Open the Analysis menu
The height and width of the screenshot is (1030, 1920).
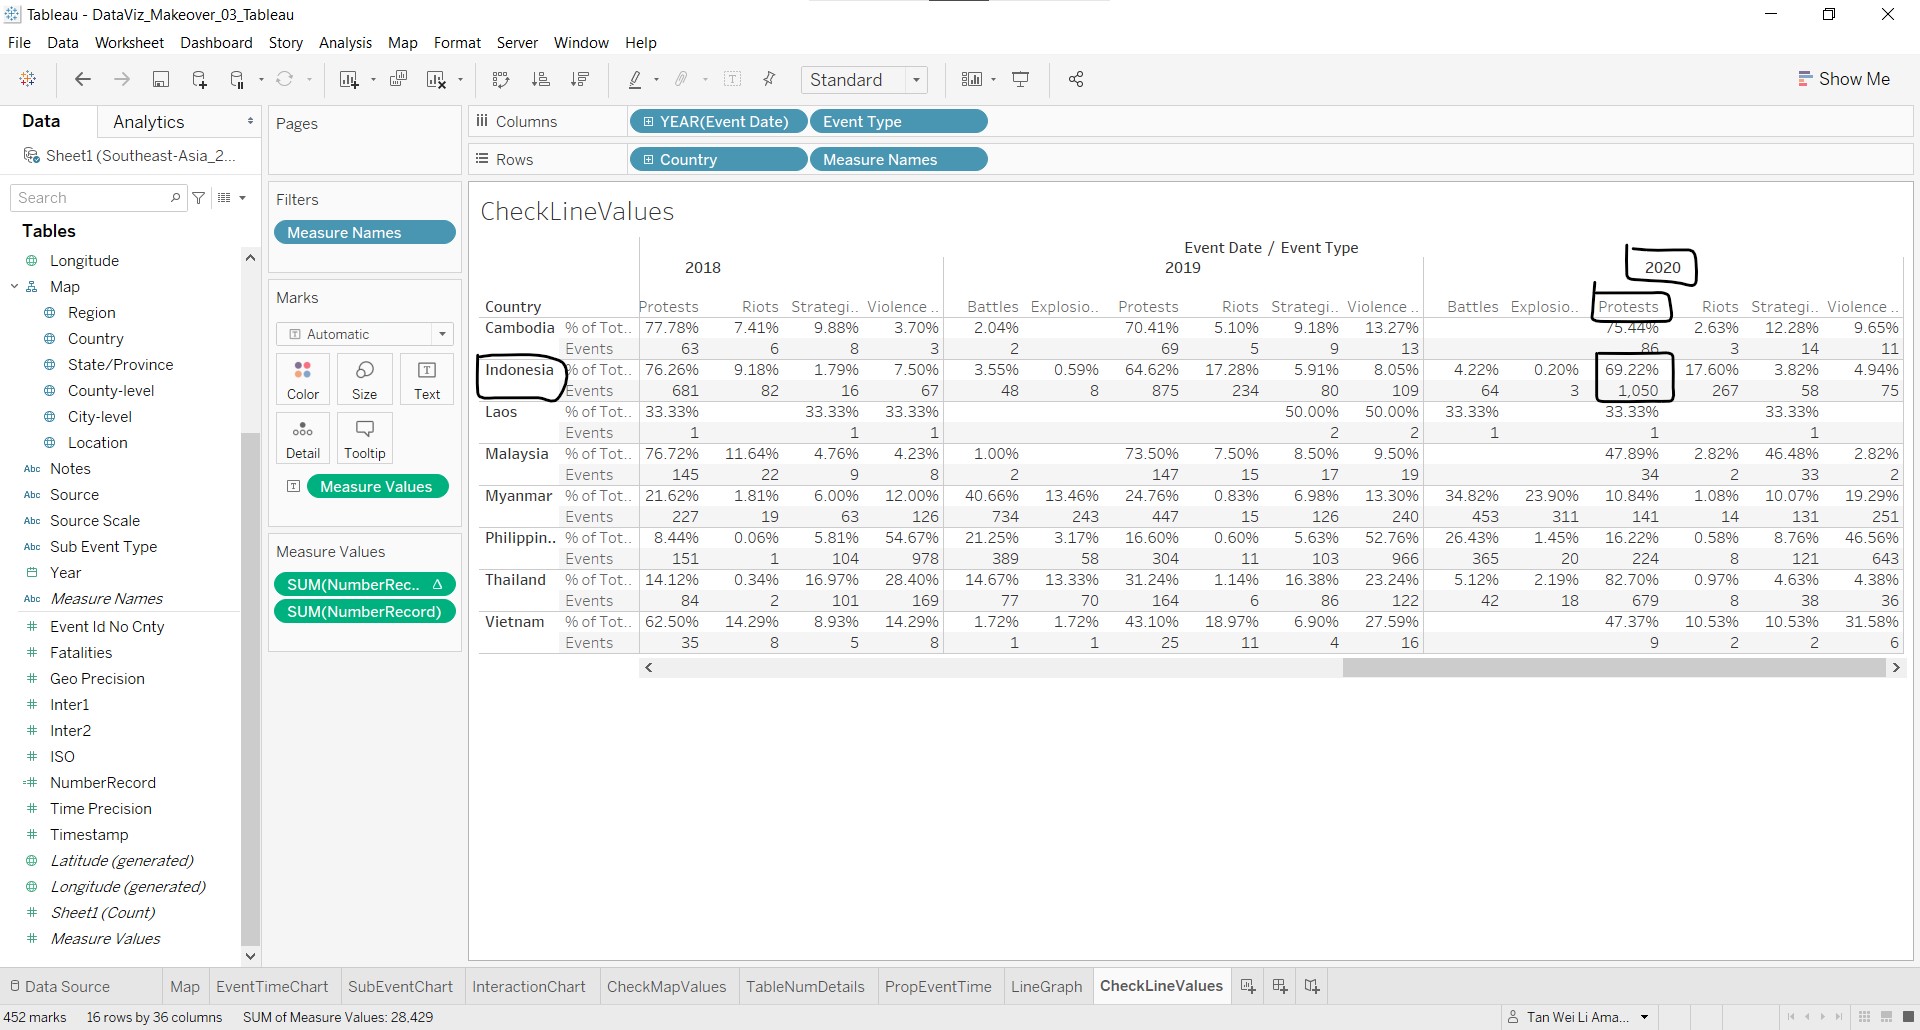click(345, 43)
